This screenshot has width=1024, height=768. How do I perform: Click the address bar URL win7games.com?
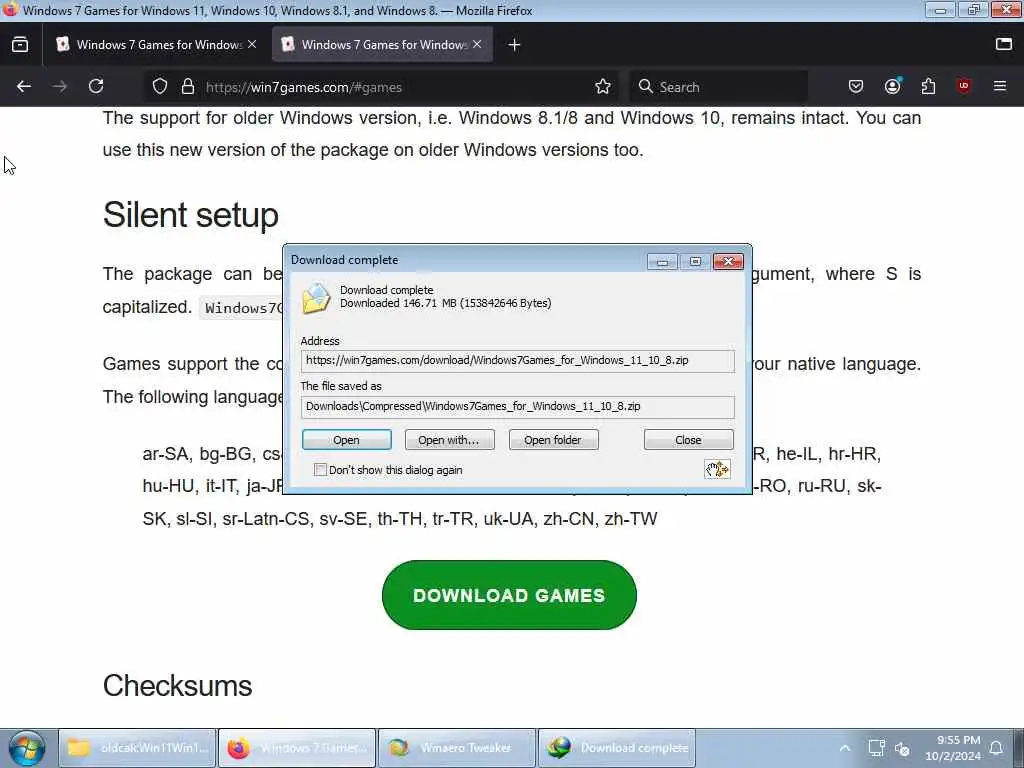click(304, 87)
